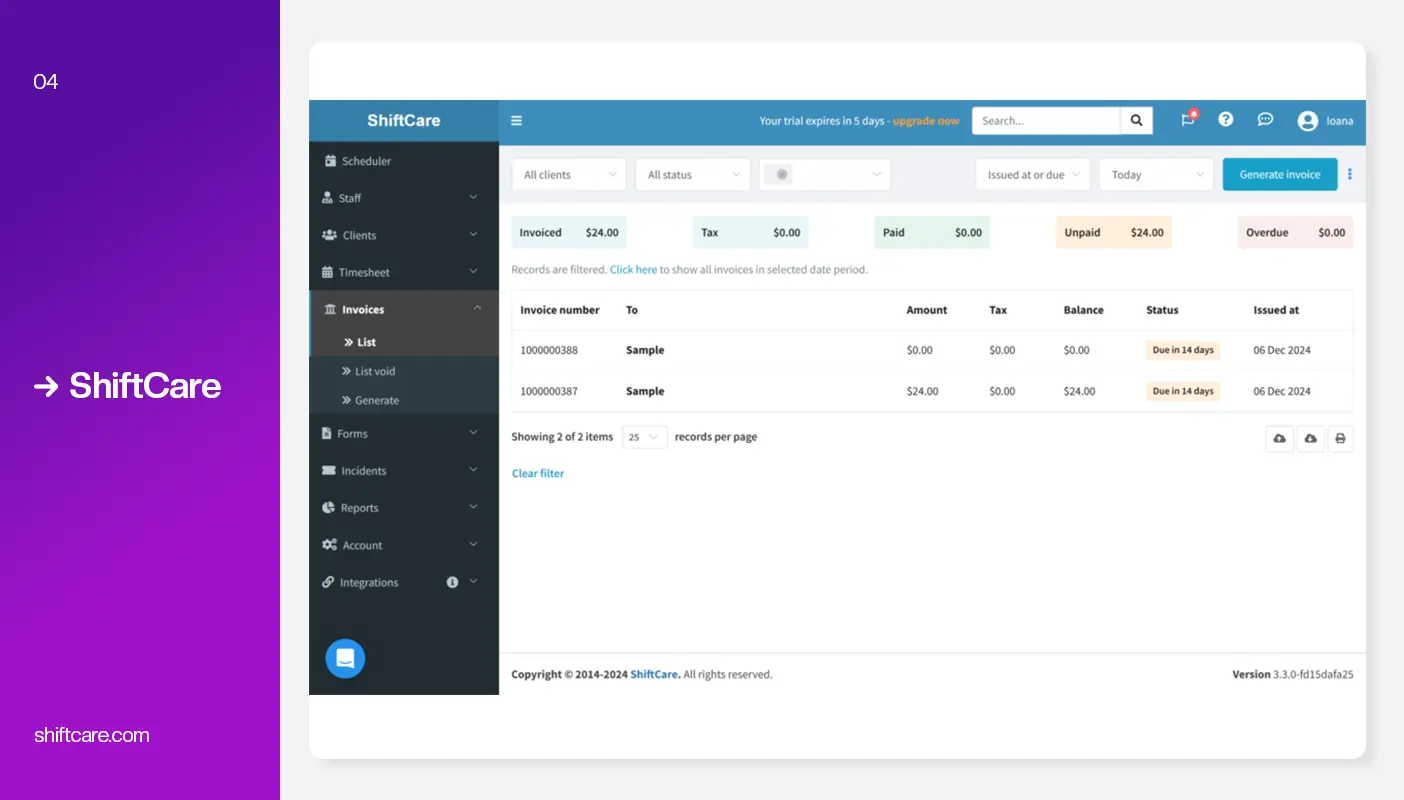Screen dimensions: 1404x800
Task: Click the Generate invoice button
Action: pyautogui.click(x=1280, y=175)
